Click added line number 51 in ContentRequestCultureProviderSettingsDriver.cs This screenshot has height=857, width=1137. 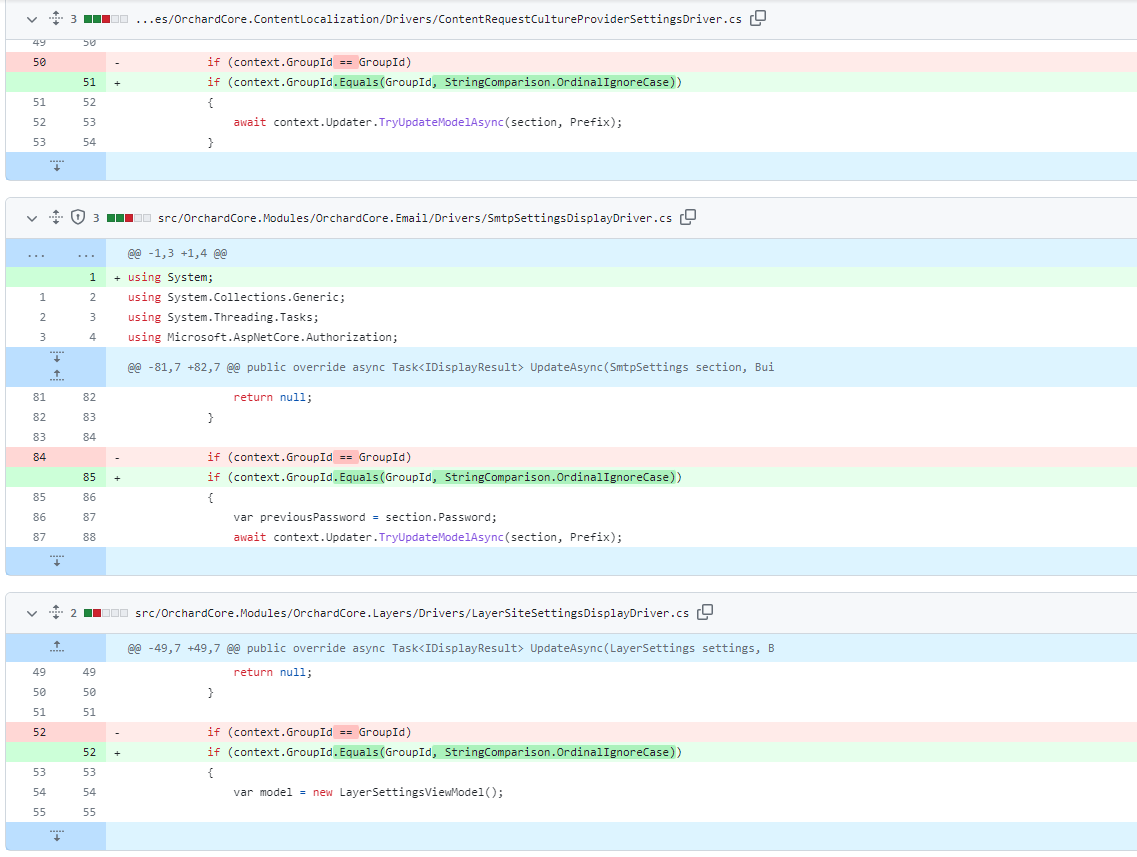tap(89, 83)
